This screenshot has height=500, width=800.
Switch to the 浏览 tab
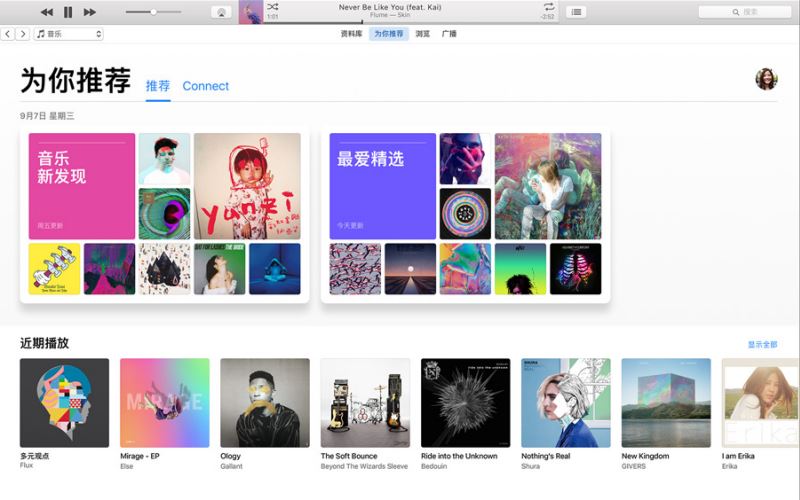click(x=422, y=34)
